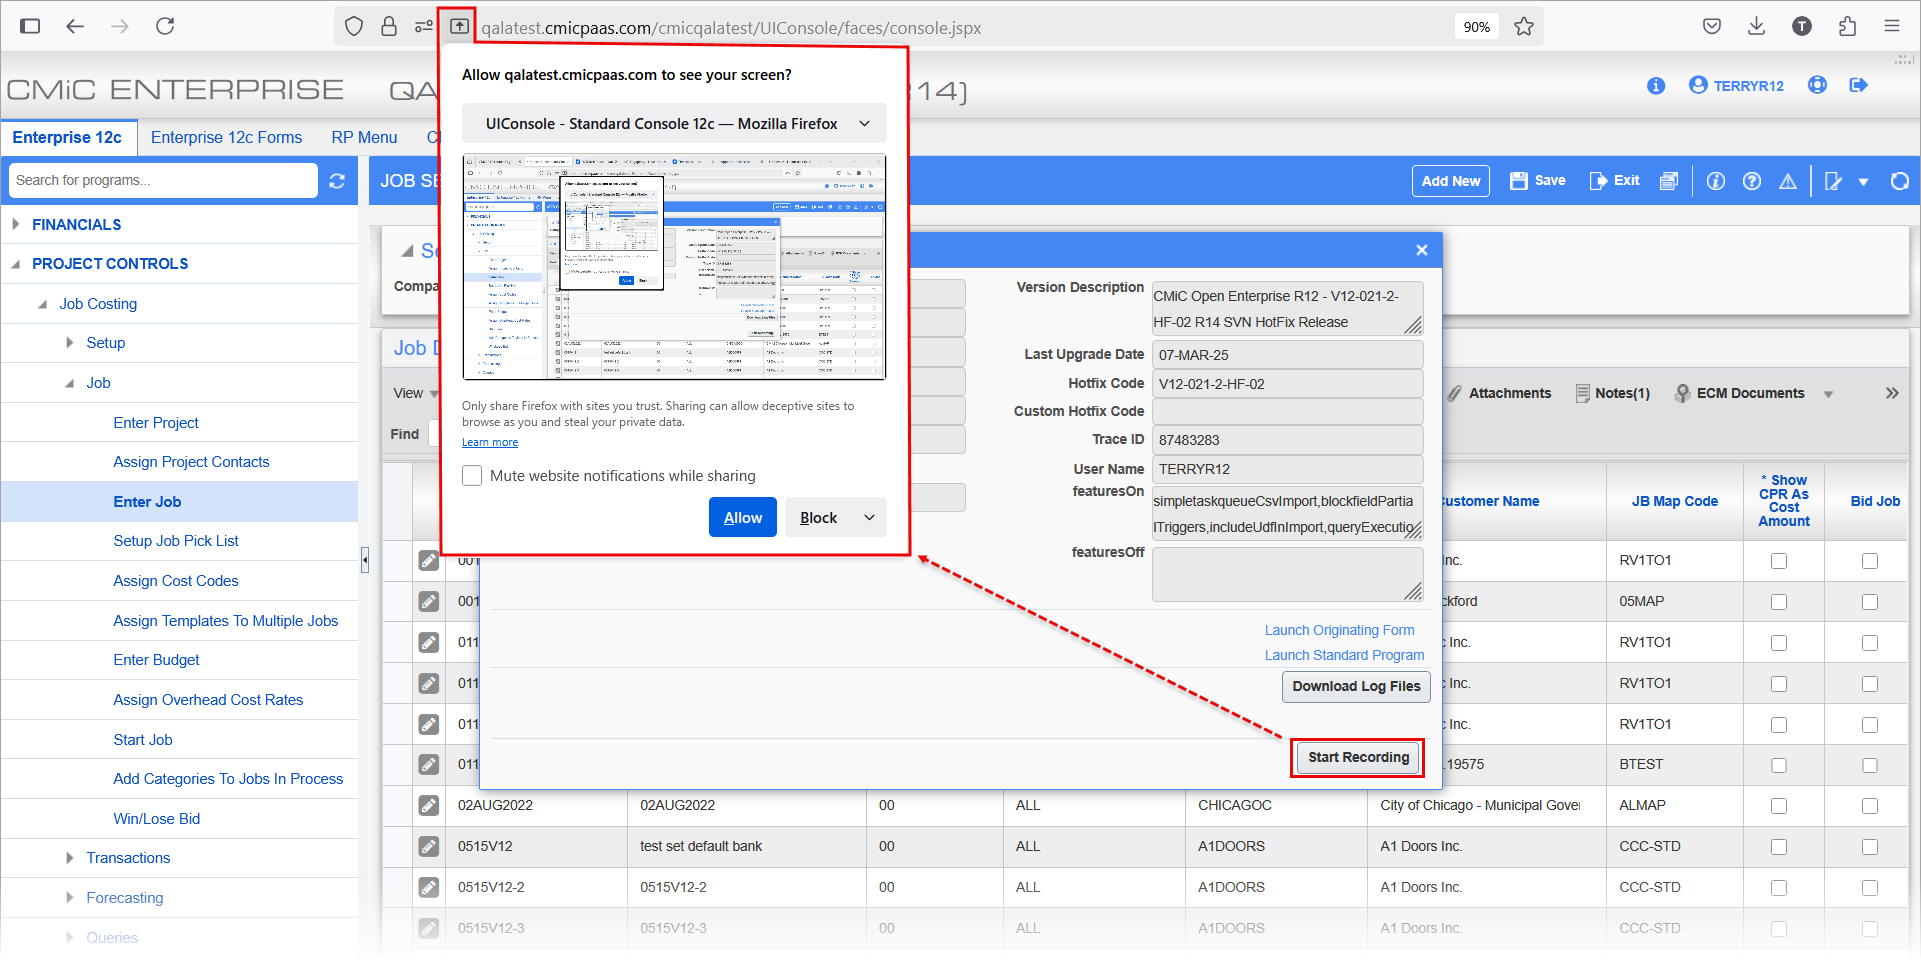This screenshot has height=960, width=1921.
Task: Follow the Launch Originating Form link
Action: coord(1339,630)
